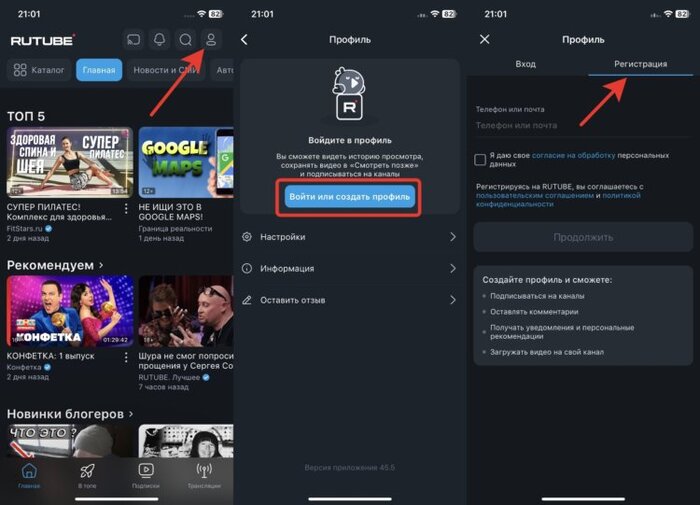Check the personal data consent checkbox

tap(480, 159)
